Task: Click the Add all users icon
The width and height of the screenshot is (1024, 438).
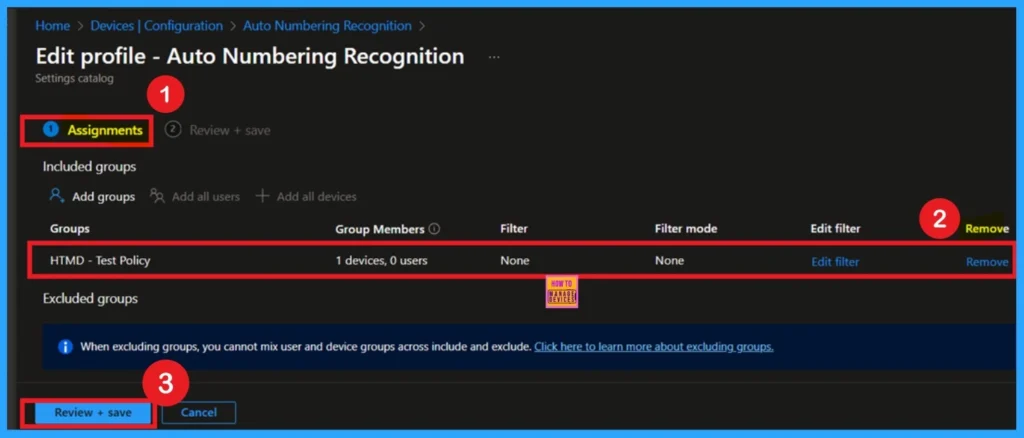Action: pos(157,196)
